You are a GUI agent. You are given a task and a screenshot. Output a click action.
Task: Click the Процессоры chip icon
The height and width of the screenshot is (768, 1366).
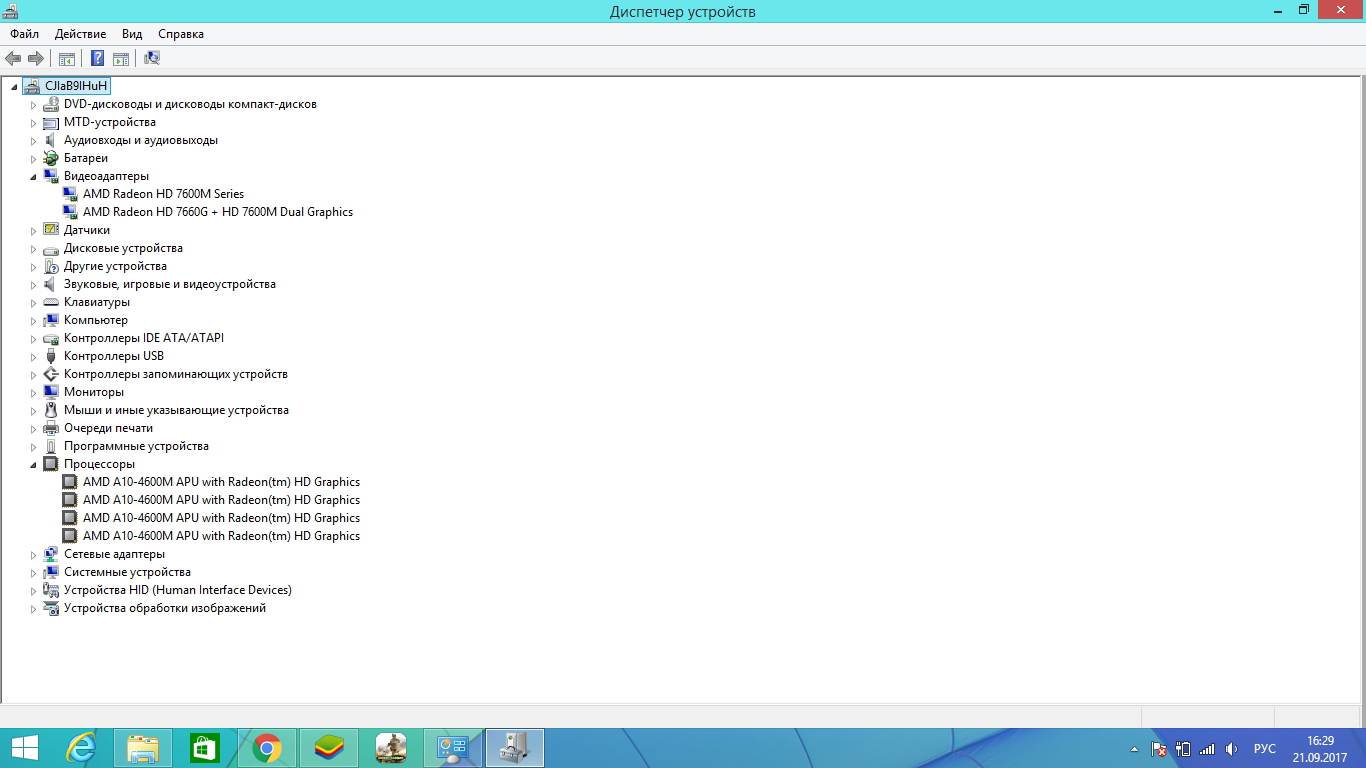point(51,464)
